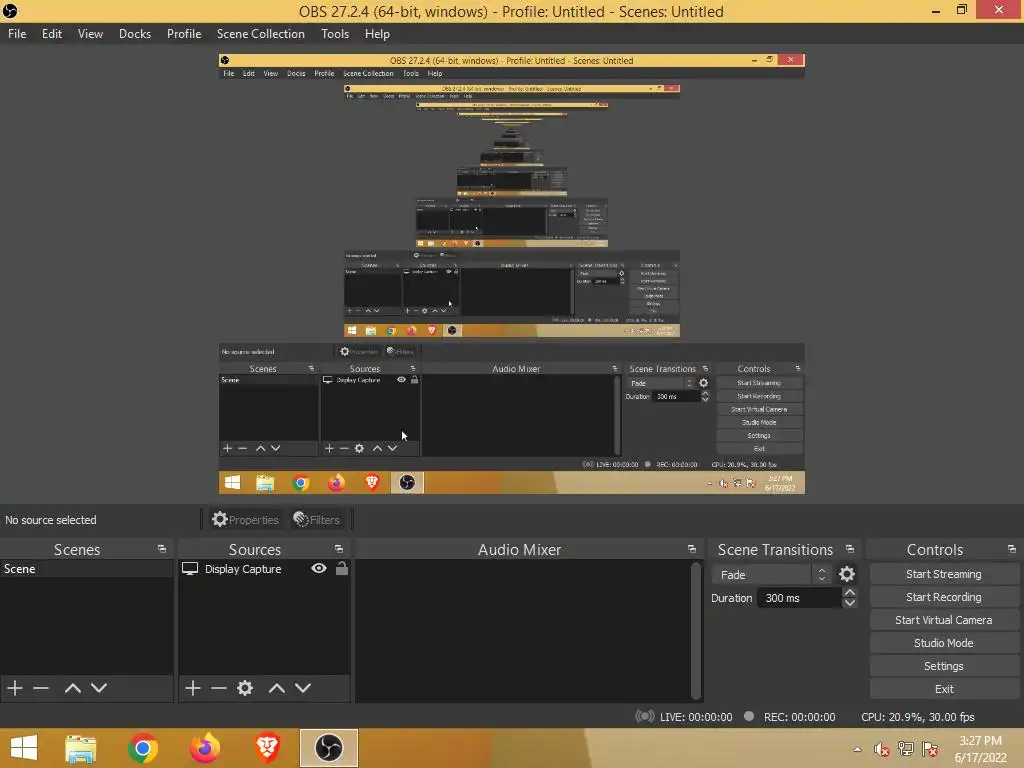Pop out the Scenes dock
Image resolution: width=1024 pixels, height=768 pixels.
click(x=162, y=549)
